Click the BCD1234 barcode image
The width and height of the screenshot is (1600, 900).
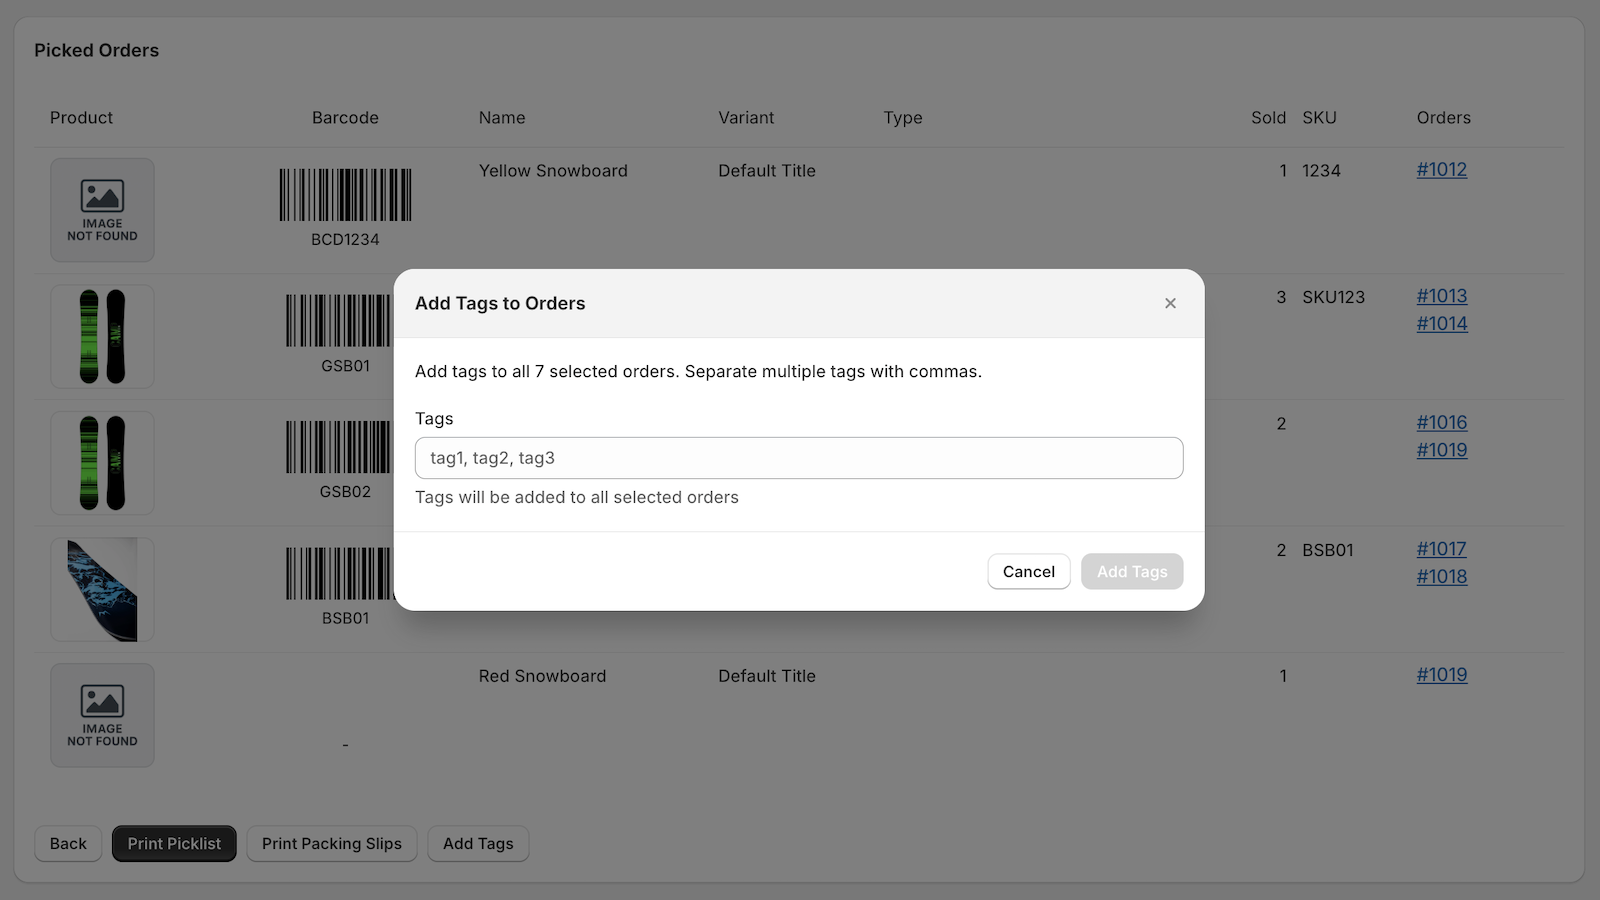pyautogui.click(x=345, y=193)
